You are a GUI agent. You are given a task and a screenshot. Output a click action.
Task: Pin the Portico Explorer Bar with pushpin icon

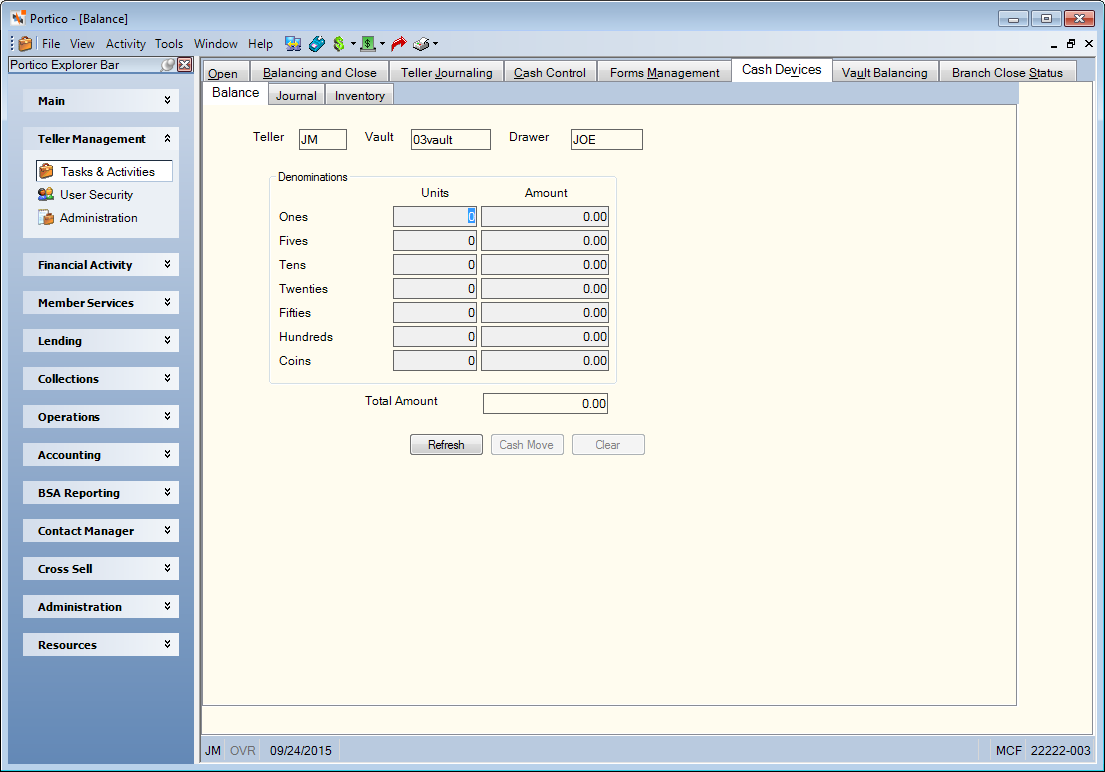pyautogui.click(x=167, y=65)
